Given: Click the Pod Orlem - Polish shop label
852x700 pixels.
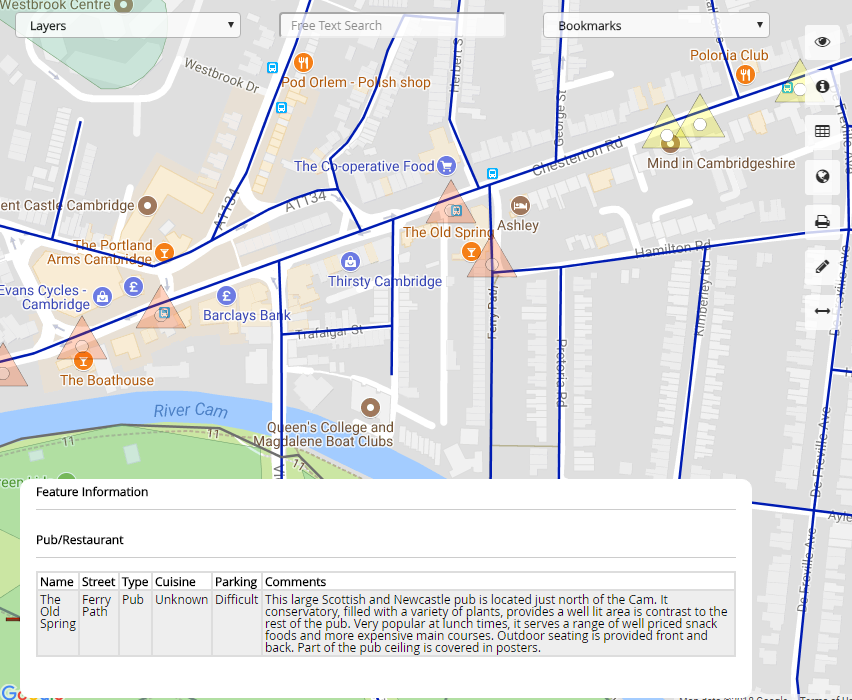Looking at the screenshot, I should tap(356, 83).
